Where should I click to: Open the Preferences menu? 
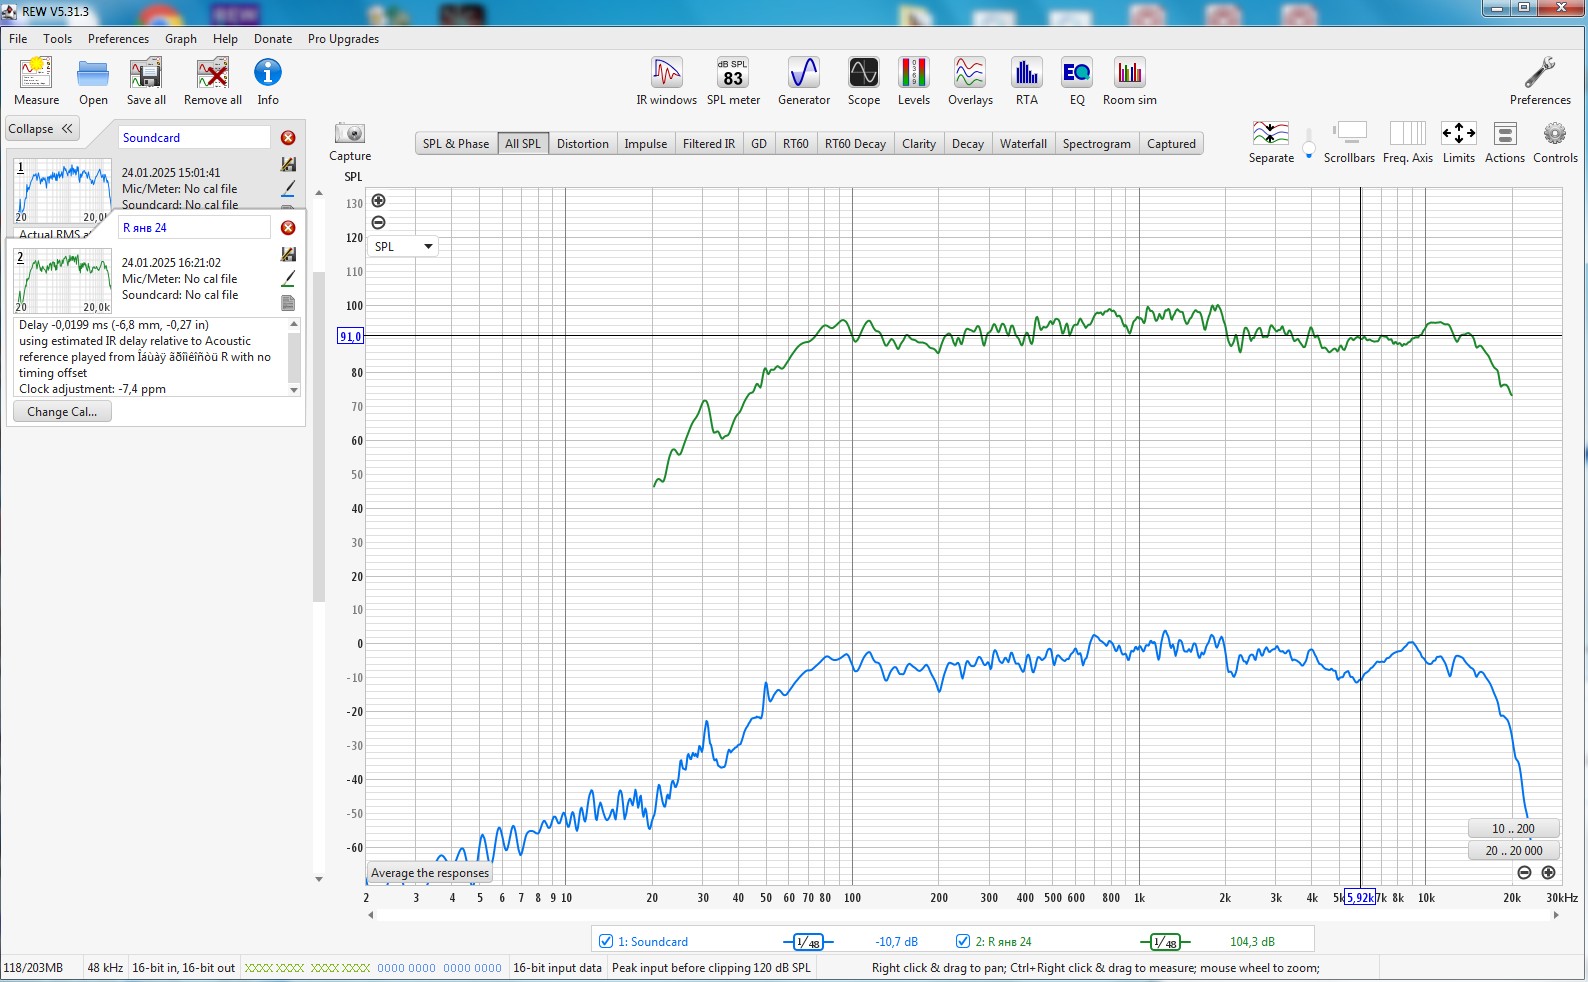(118, 39)
